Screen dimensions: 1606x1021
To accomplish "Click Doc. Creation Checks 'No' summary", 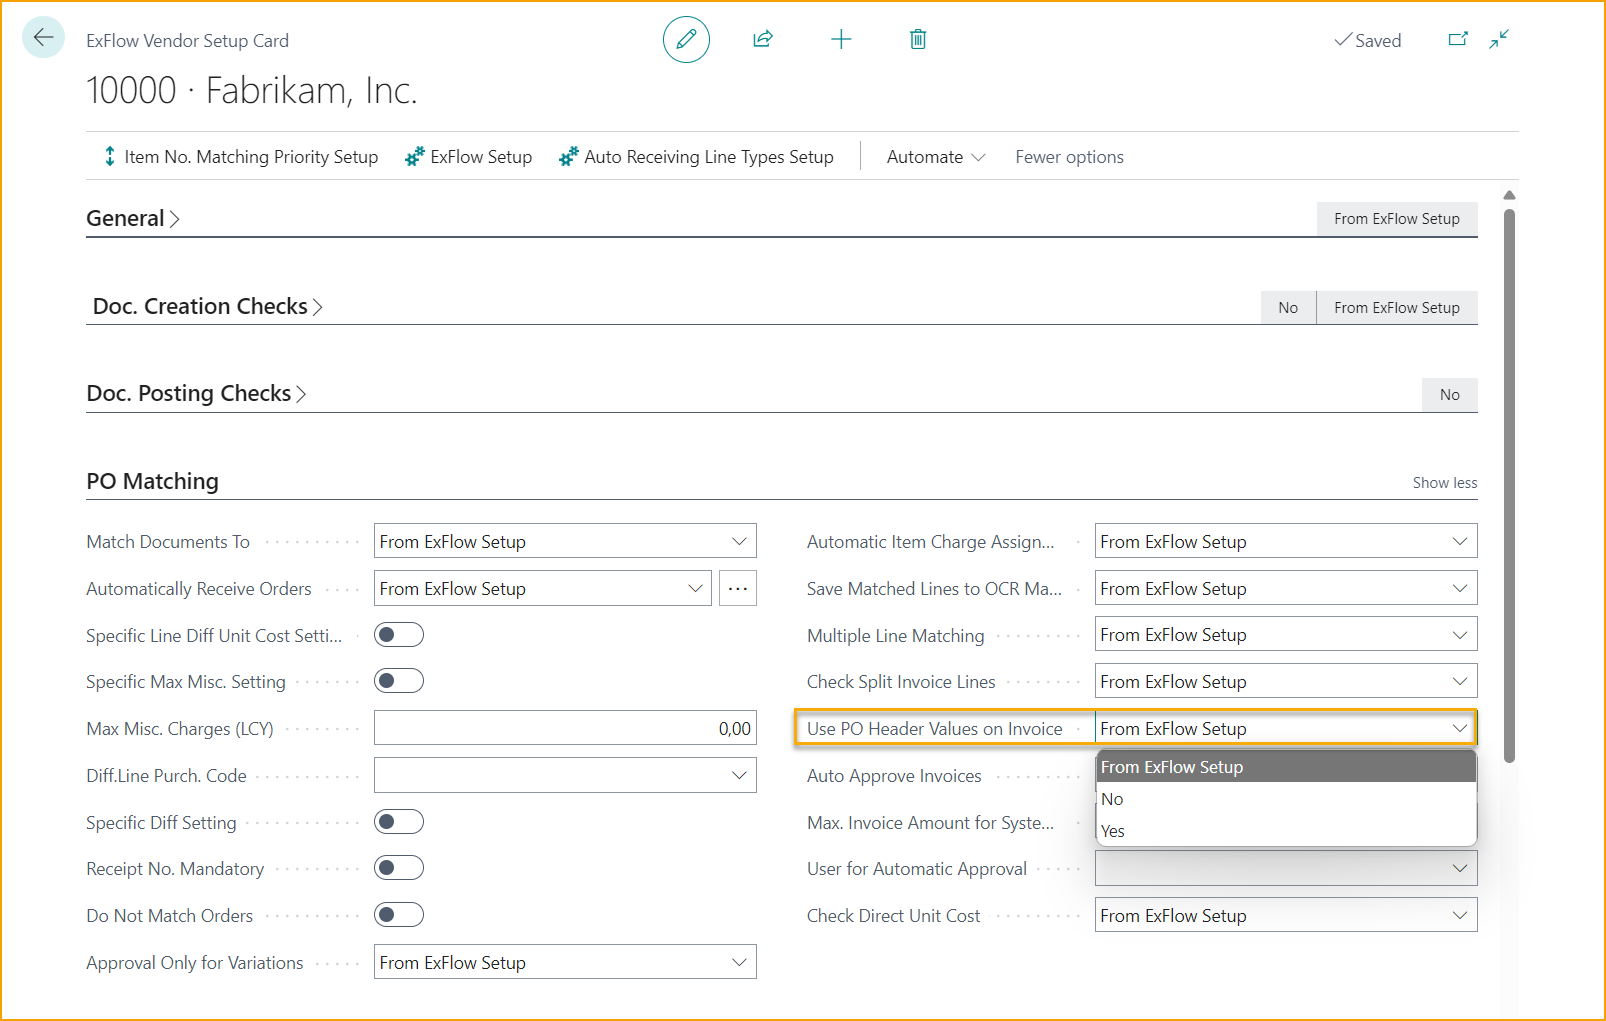I will click(1288, 307).
